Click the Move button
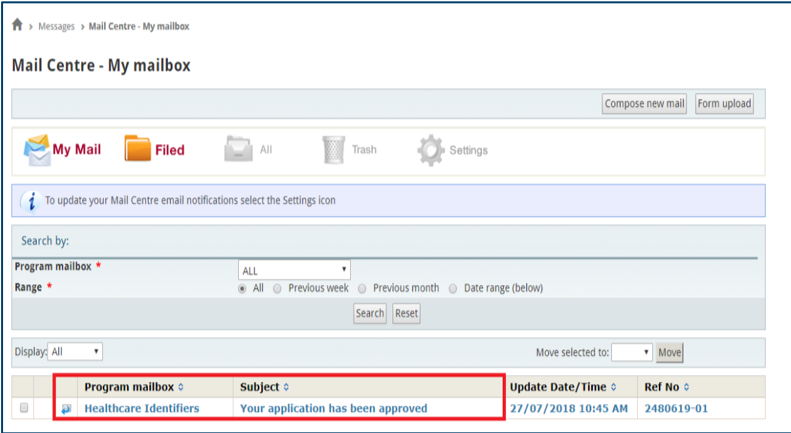The height and width of the screenshot is (433, 791). (669, 352)
